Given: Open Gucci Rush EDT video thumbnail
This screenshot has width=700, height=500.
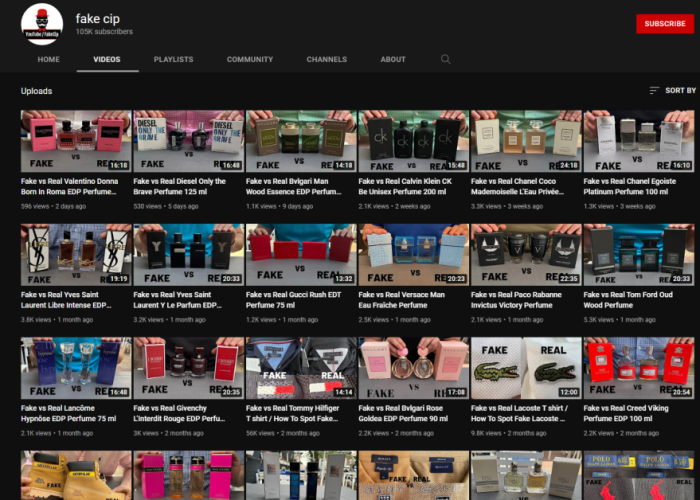Looking at the screenshot, I should tap(301, 254).
